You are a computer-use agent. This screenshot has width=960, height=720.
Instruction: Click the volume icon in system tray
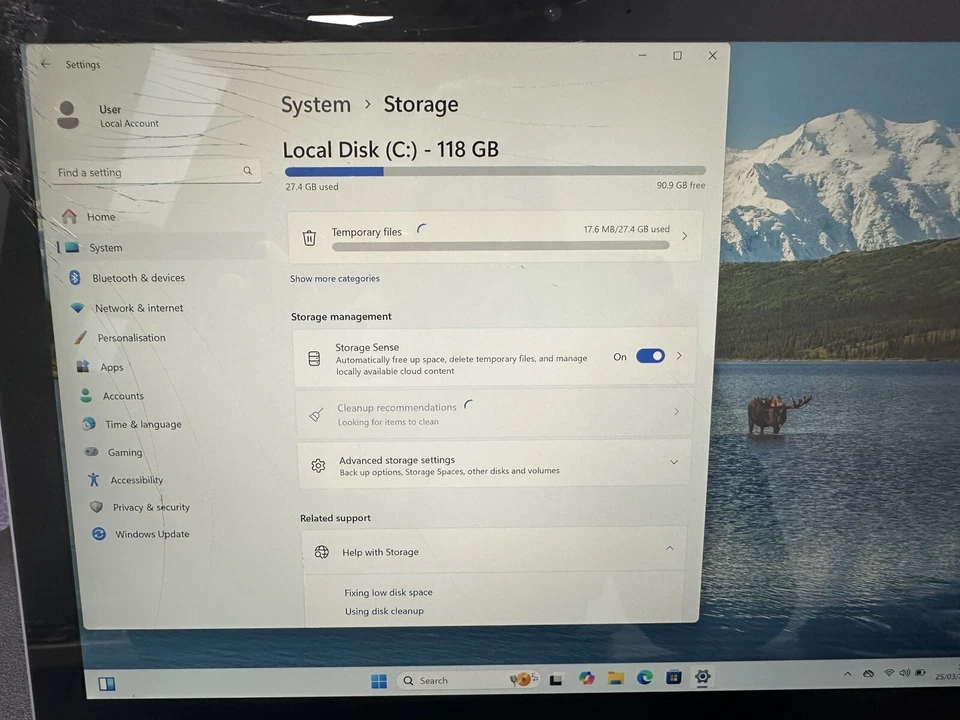point(905,673)
